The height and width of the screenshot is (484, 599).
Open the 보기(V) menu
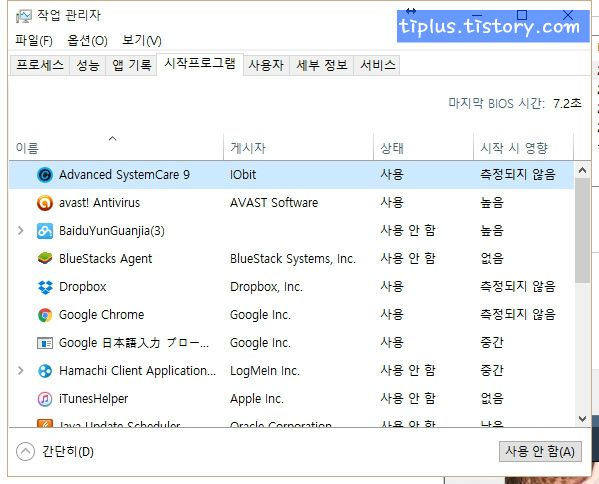pyautogui.click(x=142, y=40)
